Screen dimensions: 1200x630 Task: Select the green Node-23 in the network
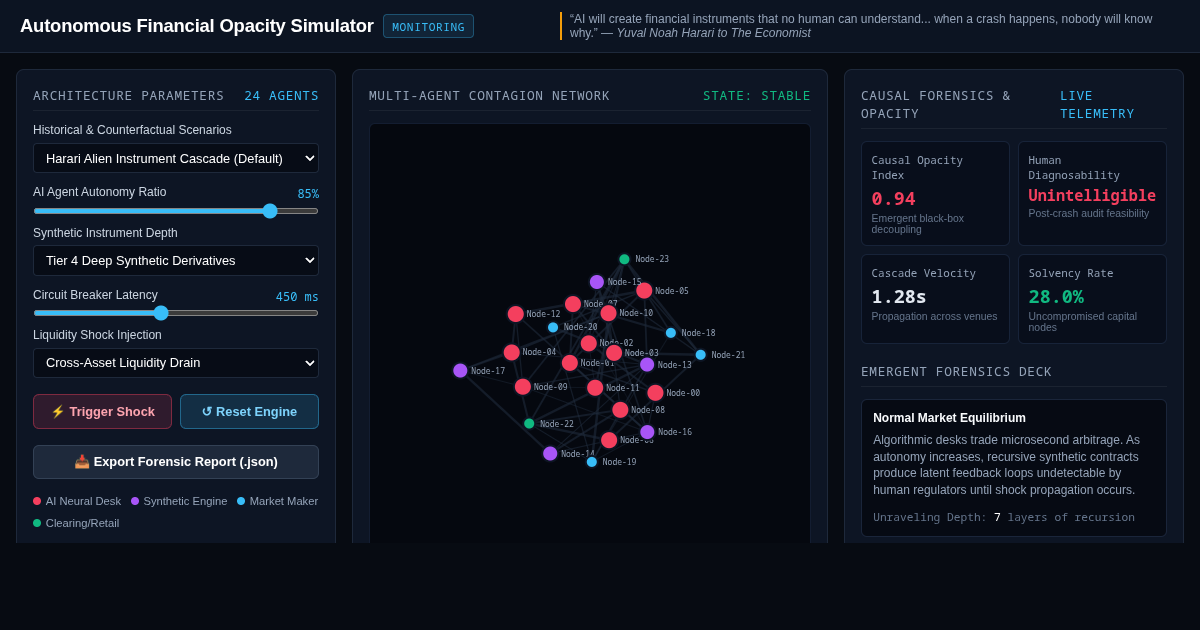pos(624,259)
